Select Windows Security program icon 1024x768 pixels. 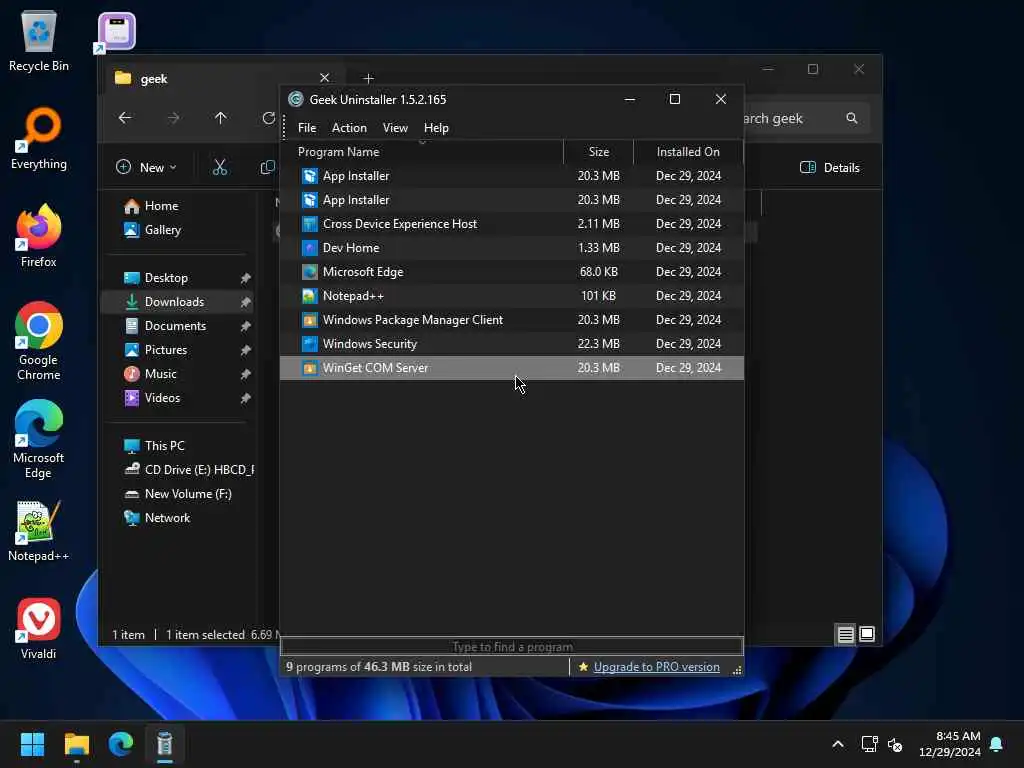click(x=310, y=344)
